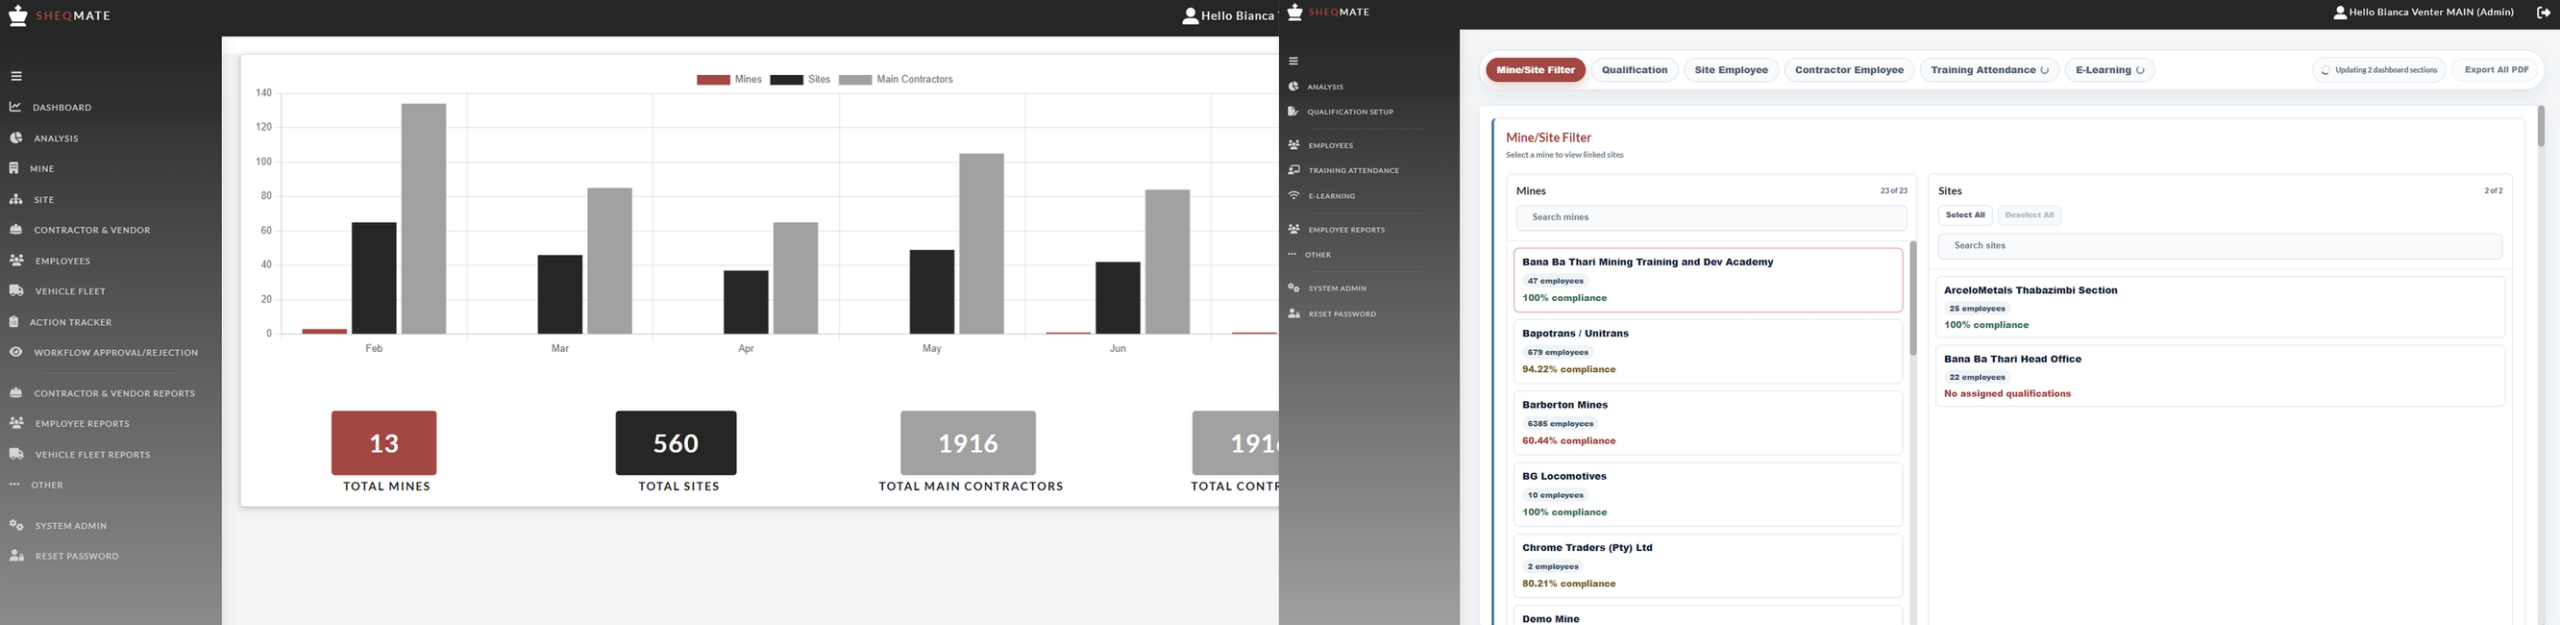This screenshot has height=625, width=2560.
Task: Click the Search mines input field
Action: pos(1711,217)
